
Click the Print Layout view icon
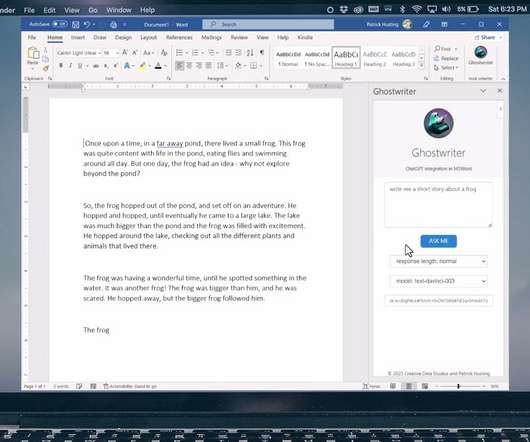(409, 386)
